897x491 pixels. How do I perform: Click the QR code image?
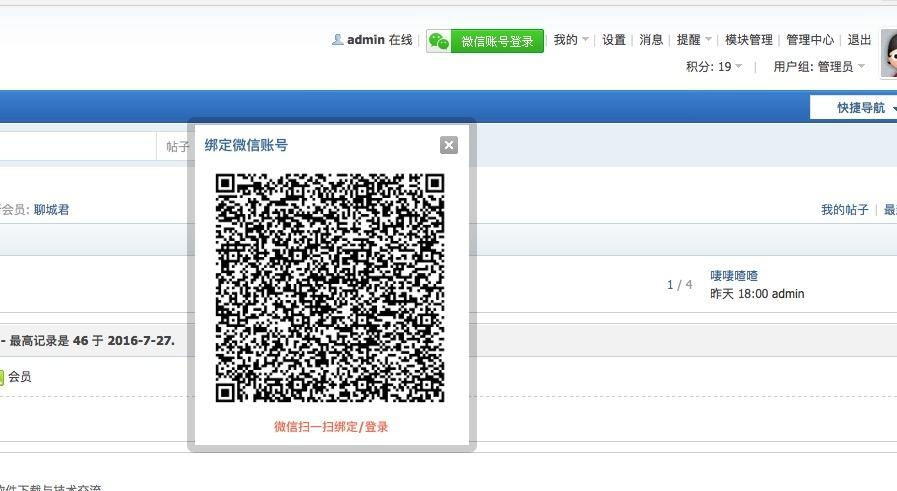coord(330,288)
